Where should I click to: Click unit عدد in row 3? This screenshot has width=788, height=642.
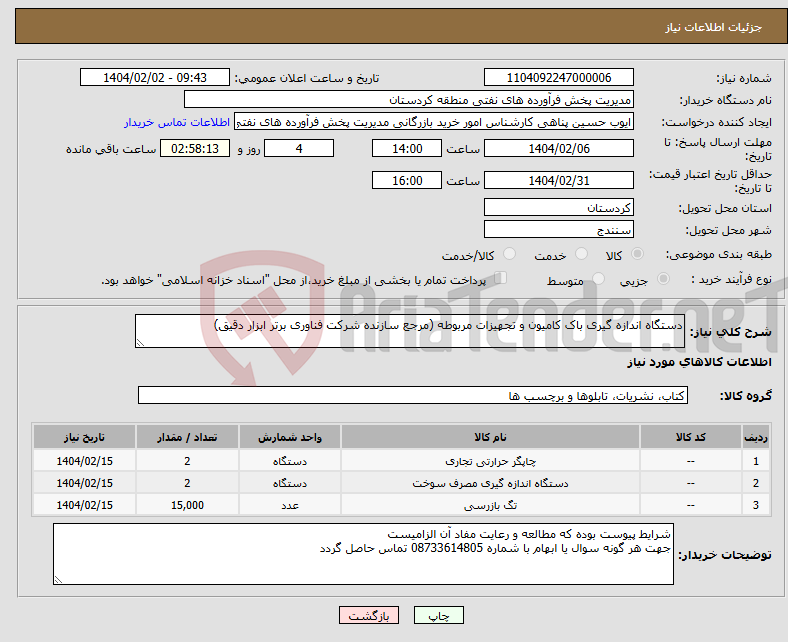pyautogui.click(x=290, y=505)
